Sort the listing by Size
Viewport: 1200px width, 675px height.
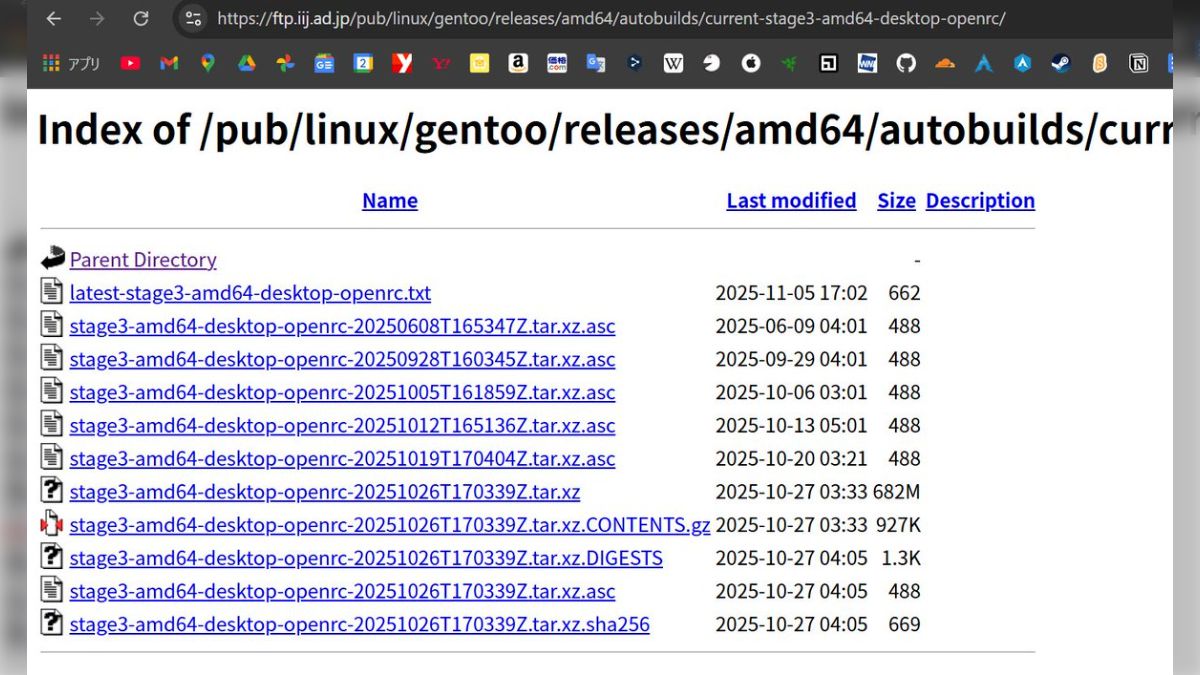point(896,200)
